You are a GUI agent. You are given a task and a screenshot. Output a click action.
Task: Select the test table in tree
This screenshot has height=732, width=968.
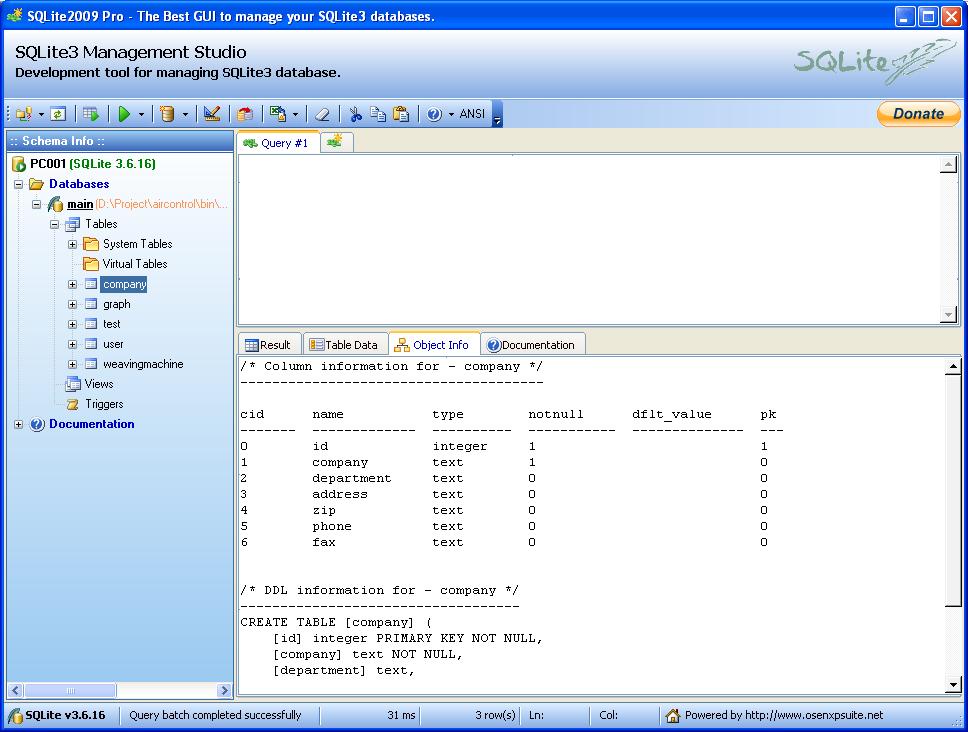click(112, 324)
